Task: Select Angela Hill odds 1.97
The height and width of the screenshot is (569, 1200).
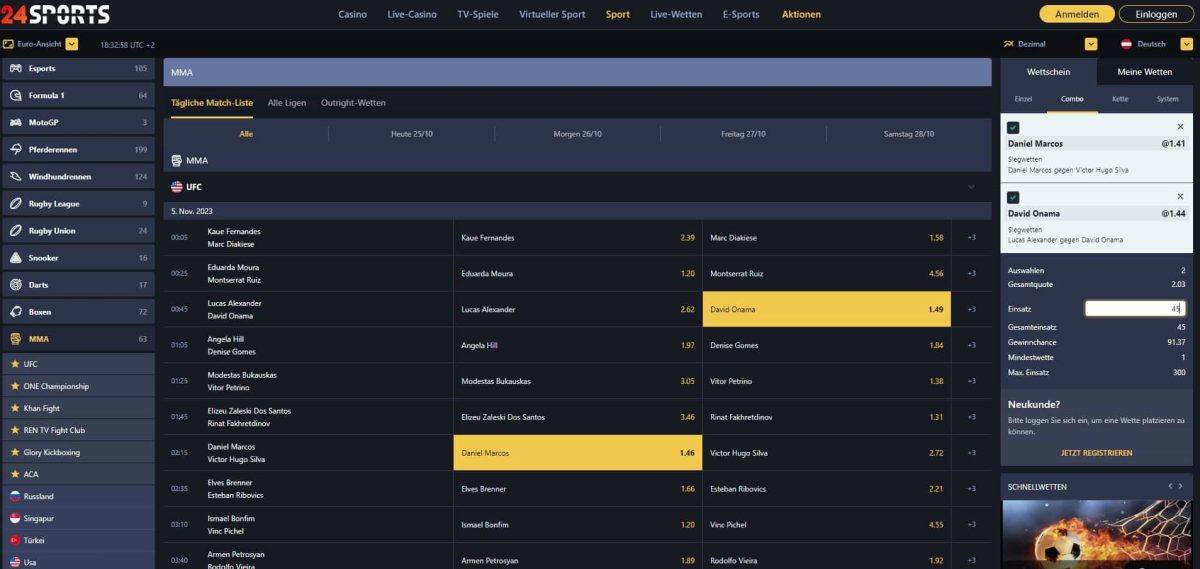Action: tap(578, 345)
